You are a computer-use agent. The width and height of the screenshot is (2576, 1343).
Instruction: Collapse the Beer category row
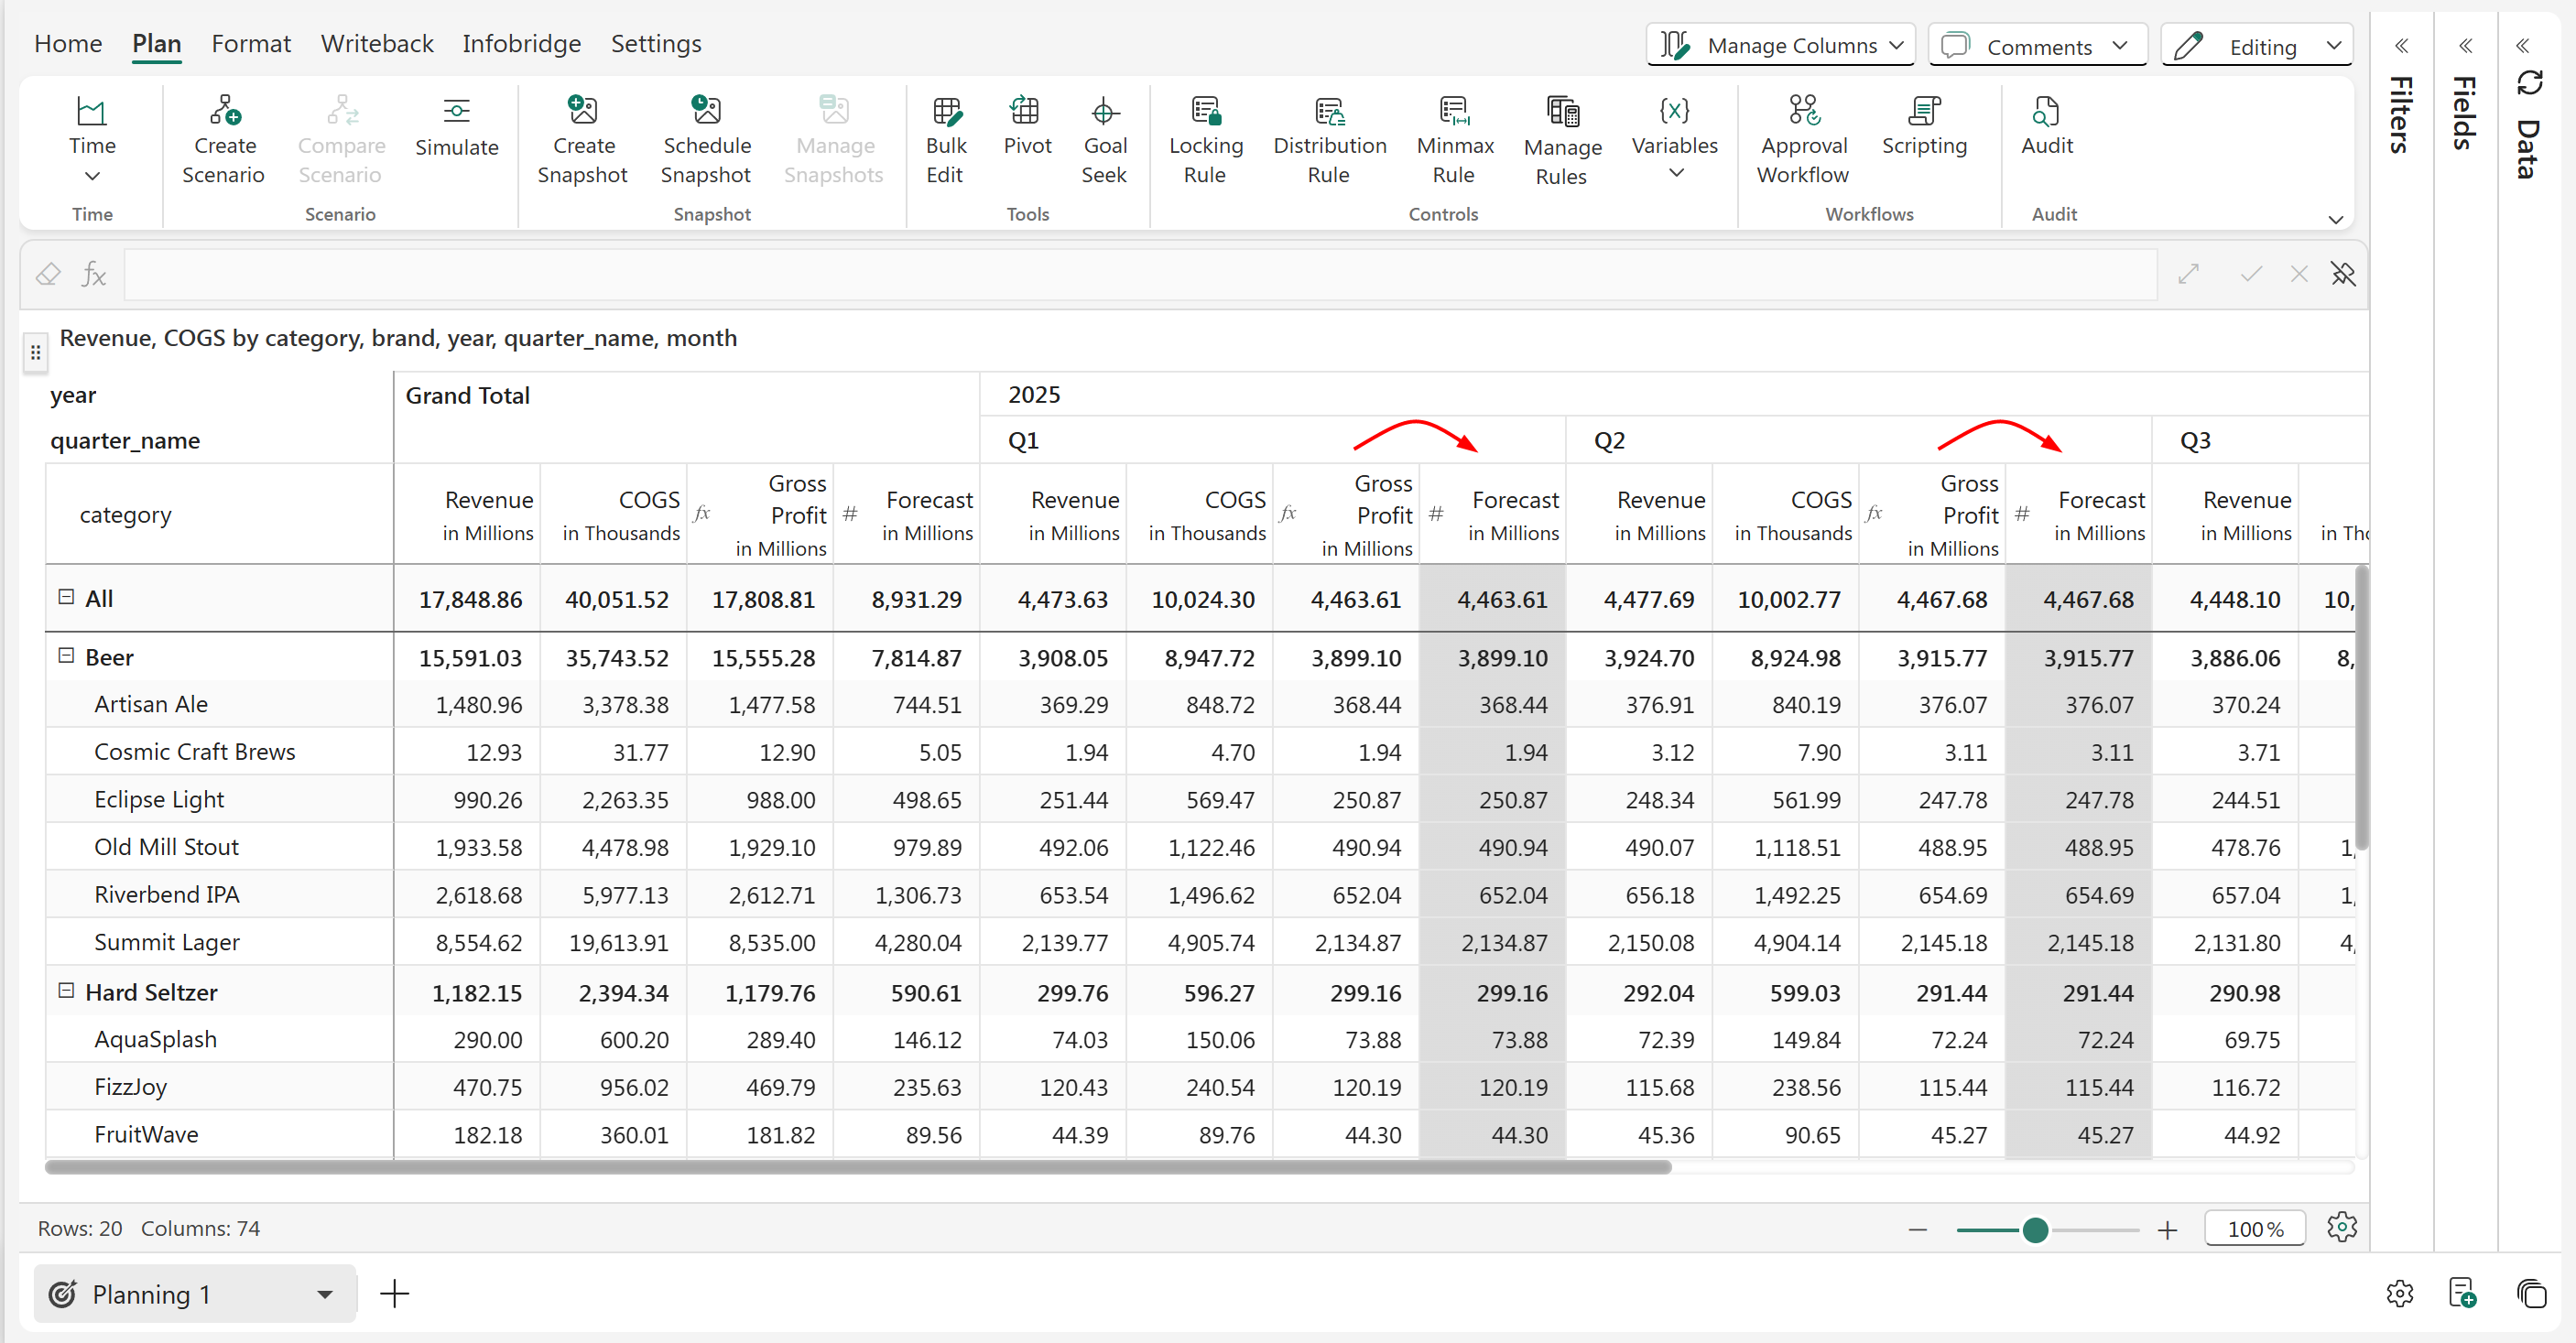click(x=66, y=656)
